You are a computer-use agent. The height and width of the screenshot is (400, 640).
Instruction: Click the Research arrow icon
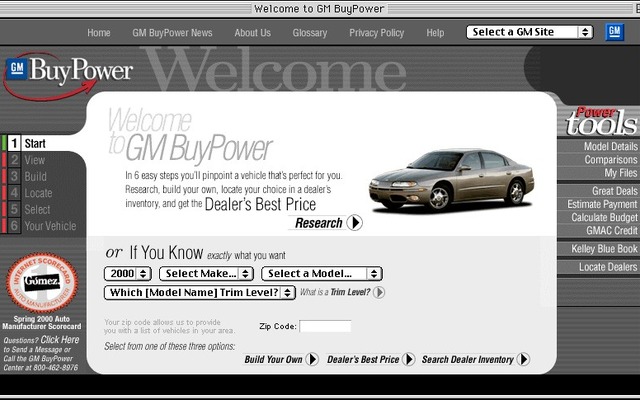(354, 223)
